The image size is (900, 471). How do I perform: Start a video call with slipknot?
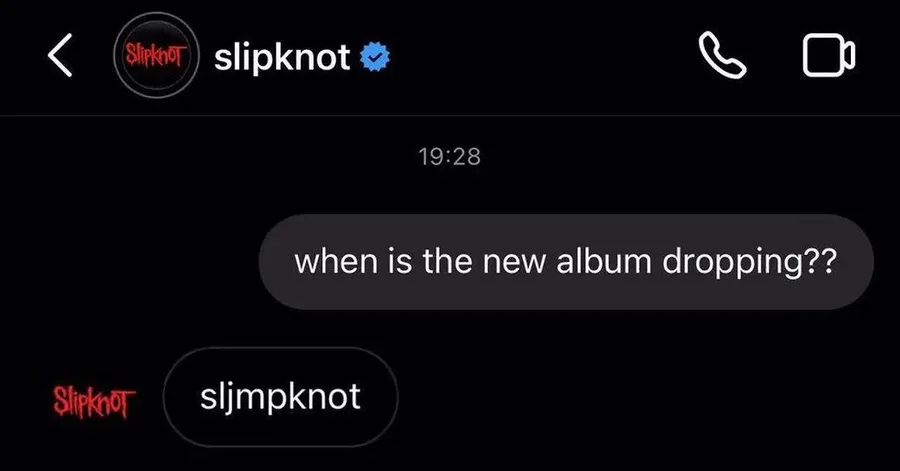[829, 55]
